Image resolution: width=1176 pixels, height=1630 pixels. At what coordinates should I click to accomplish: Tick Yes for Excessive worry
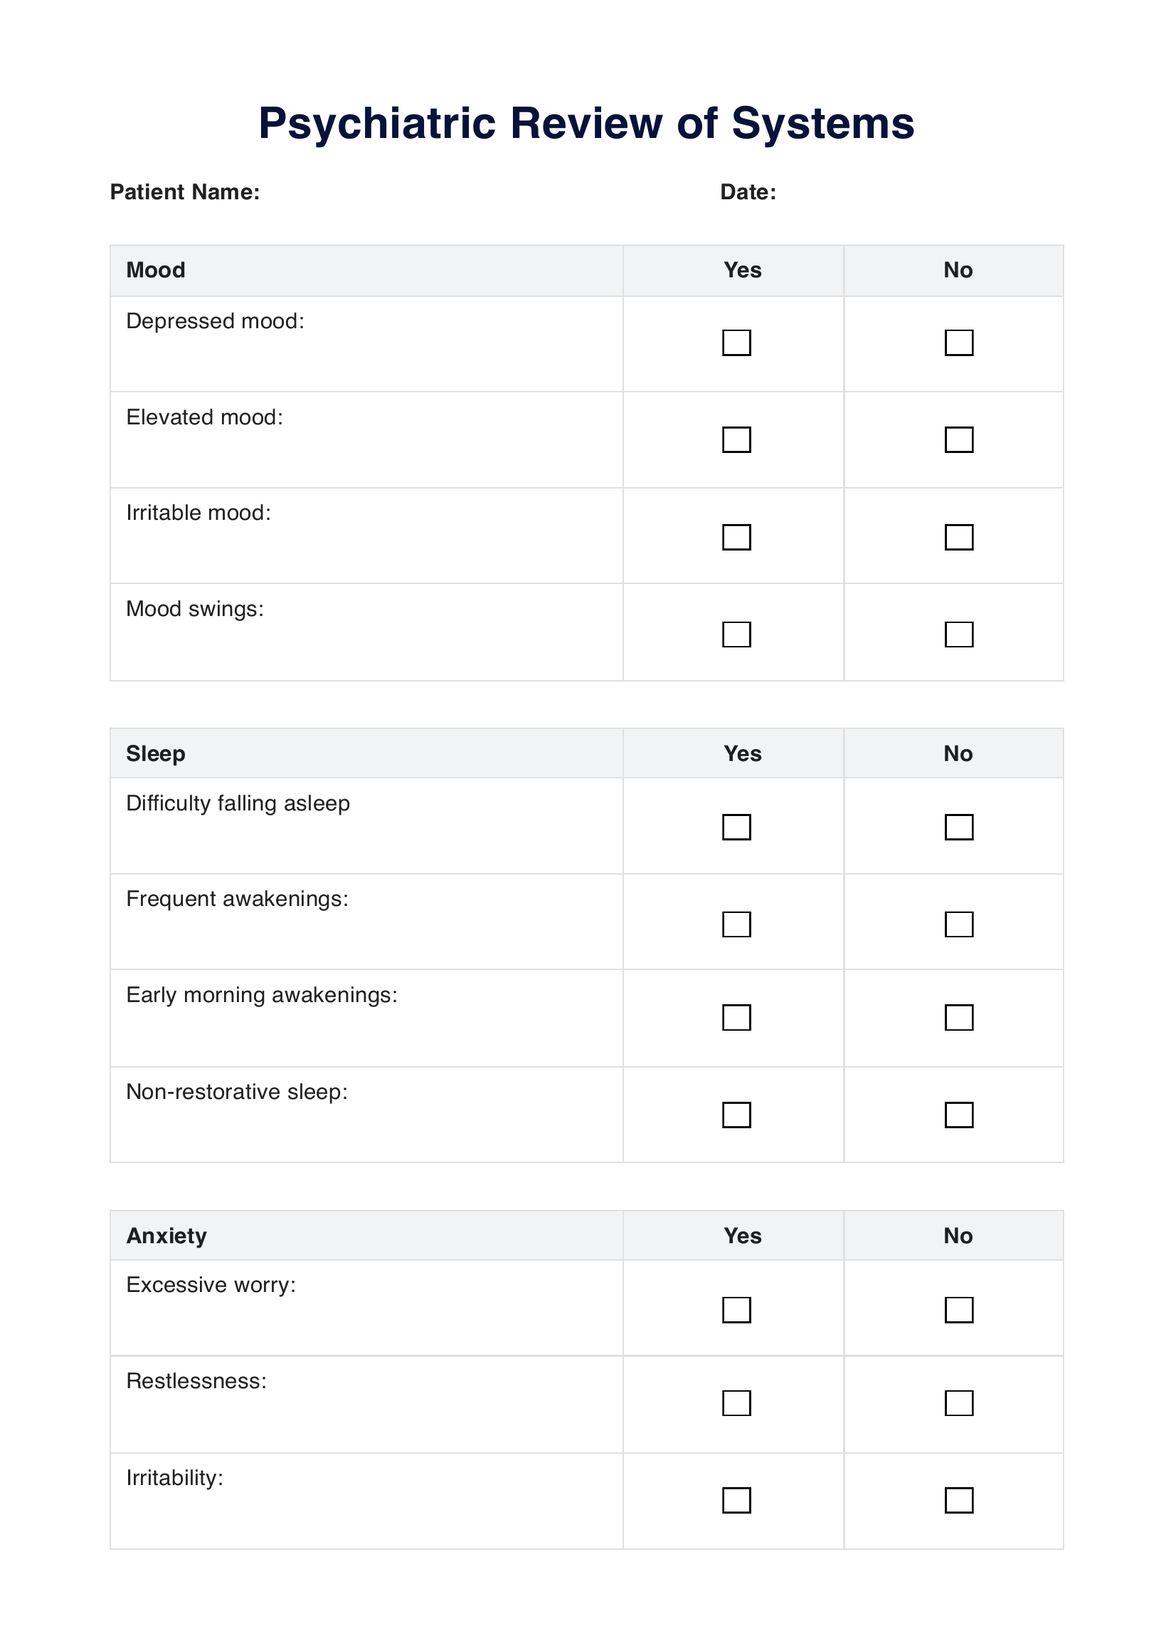tap(736, 1310)
